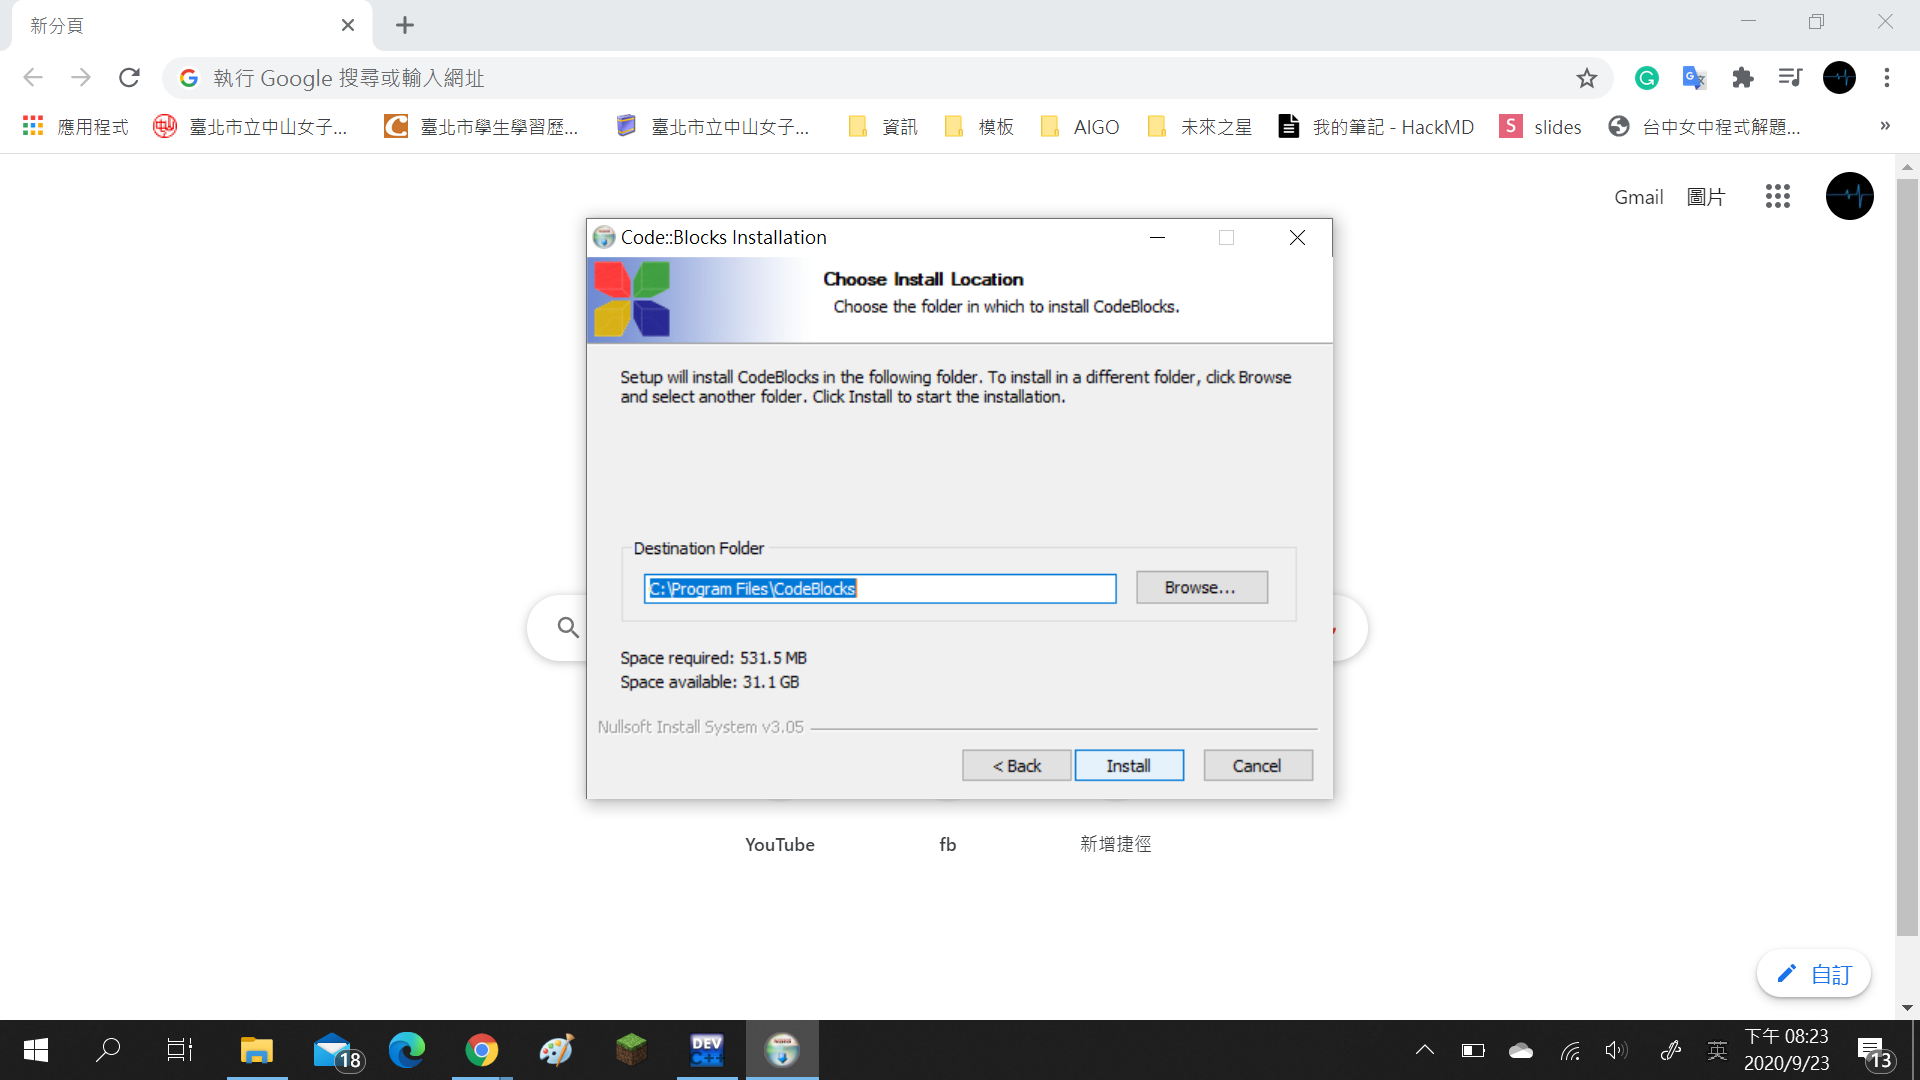Open the Chrome three-dot menu
This screenshot has height=1080, width=1920.
pyautogui.click(x=1886, y=78)
